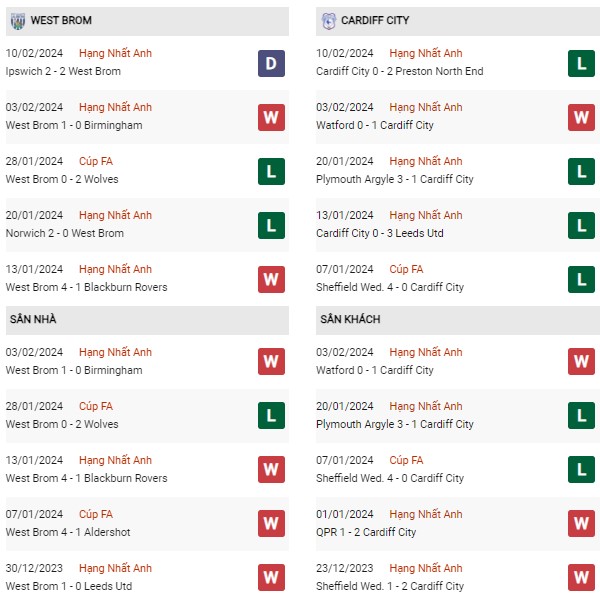Open the Ipswich 2 - 2 West Brom match
The width and height of the screenshot is (600, 599).
pyautogui.click(x=63, y=72)
